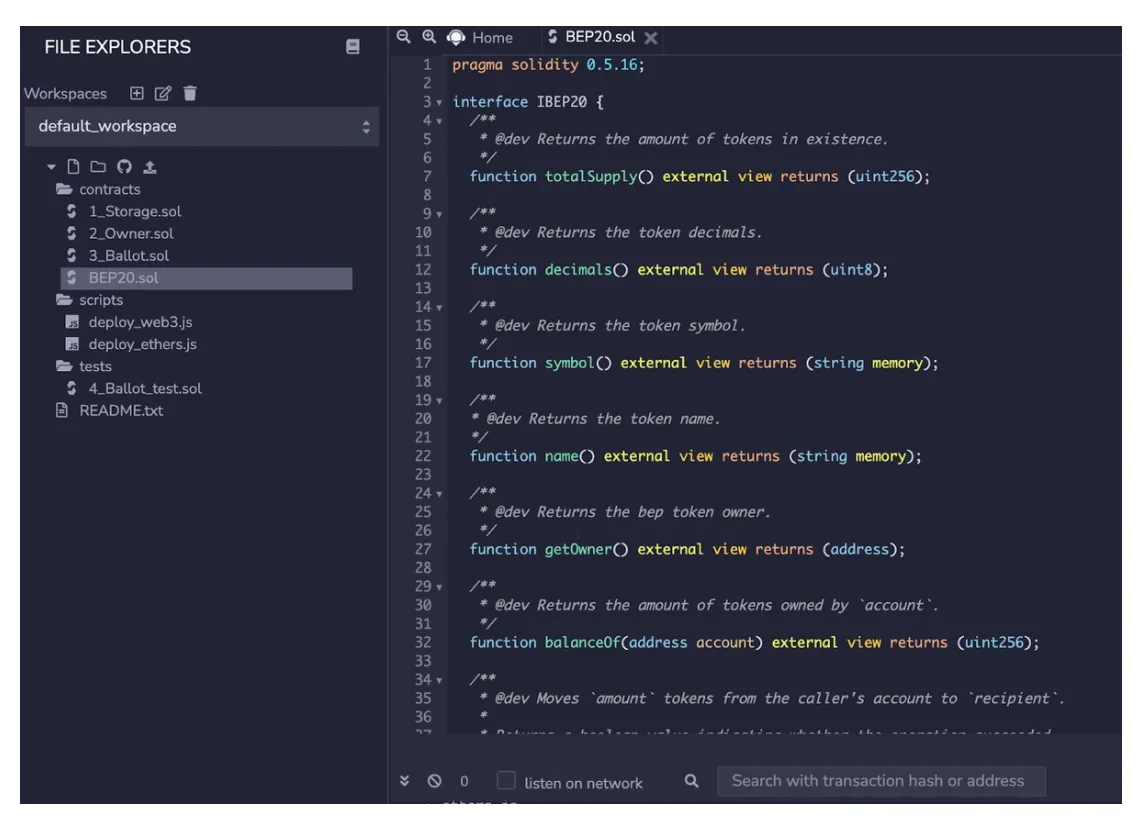1142x830 pixels.
Task: Publish to GitHub gist icon
Action: click(x=125, y=167)
